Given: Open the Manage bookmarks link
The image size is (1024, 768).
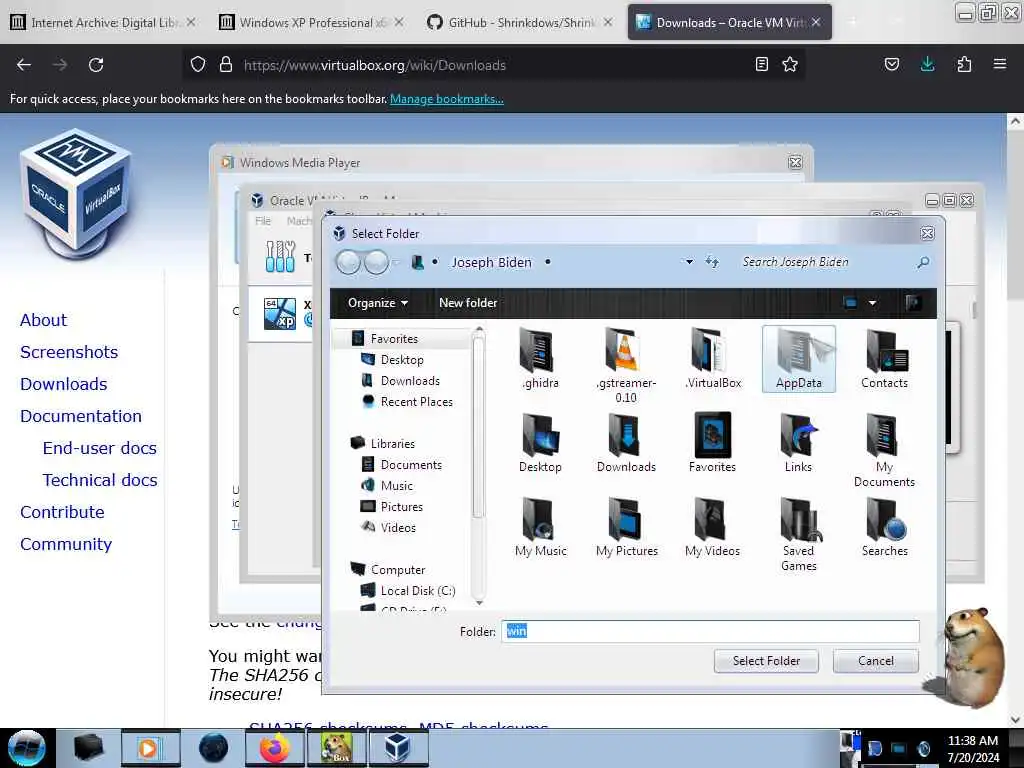Looking at the screenshot, I should (447, 99).
